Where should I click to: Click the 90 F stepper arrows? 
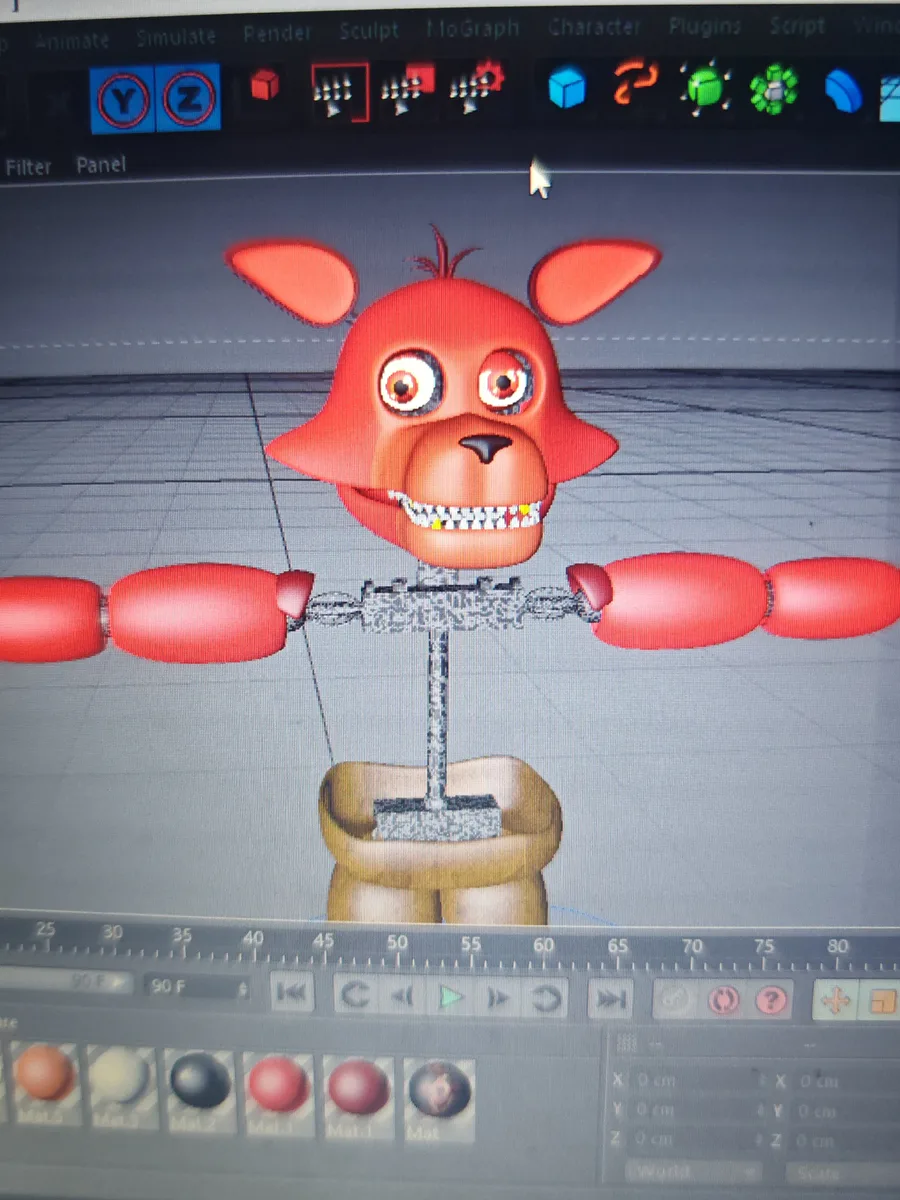pyautogui.click(x=242, y=987)
